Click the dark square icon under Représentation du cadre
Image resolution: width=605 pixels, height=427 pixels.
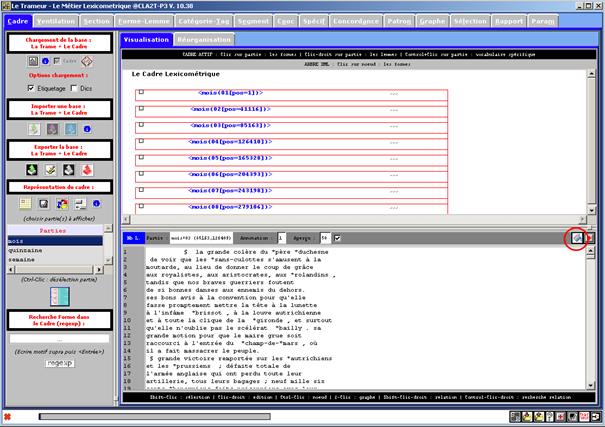pyautogui.click(x=44, y=203)
